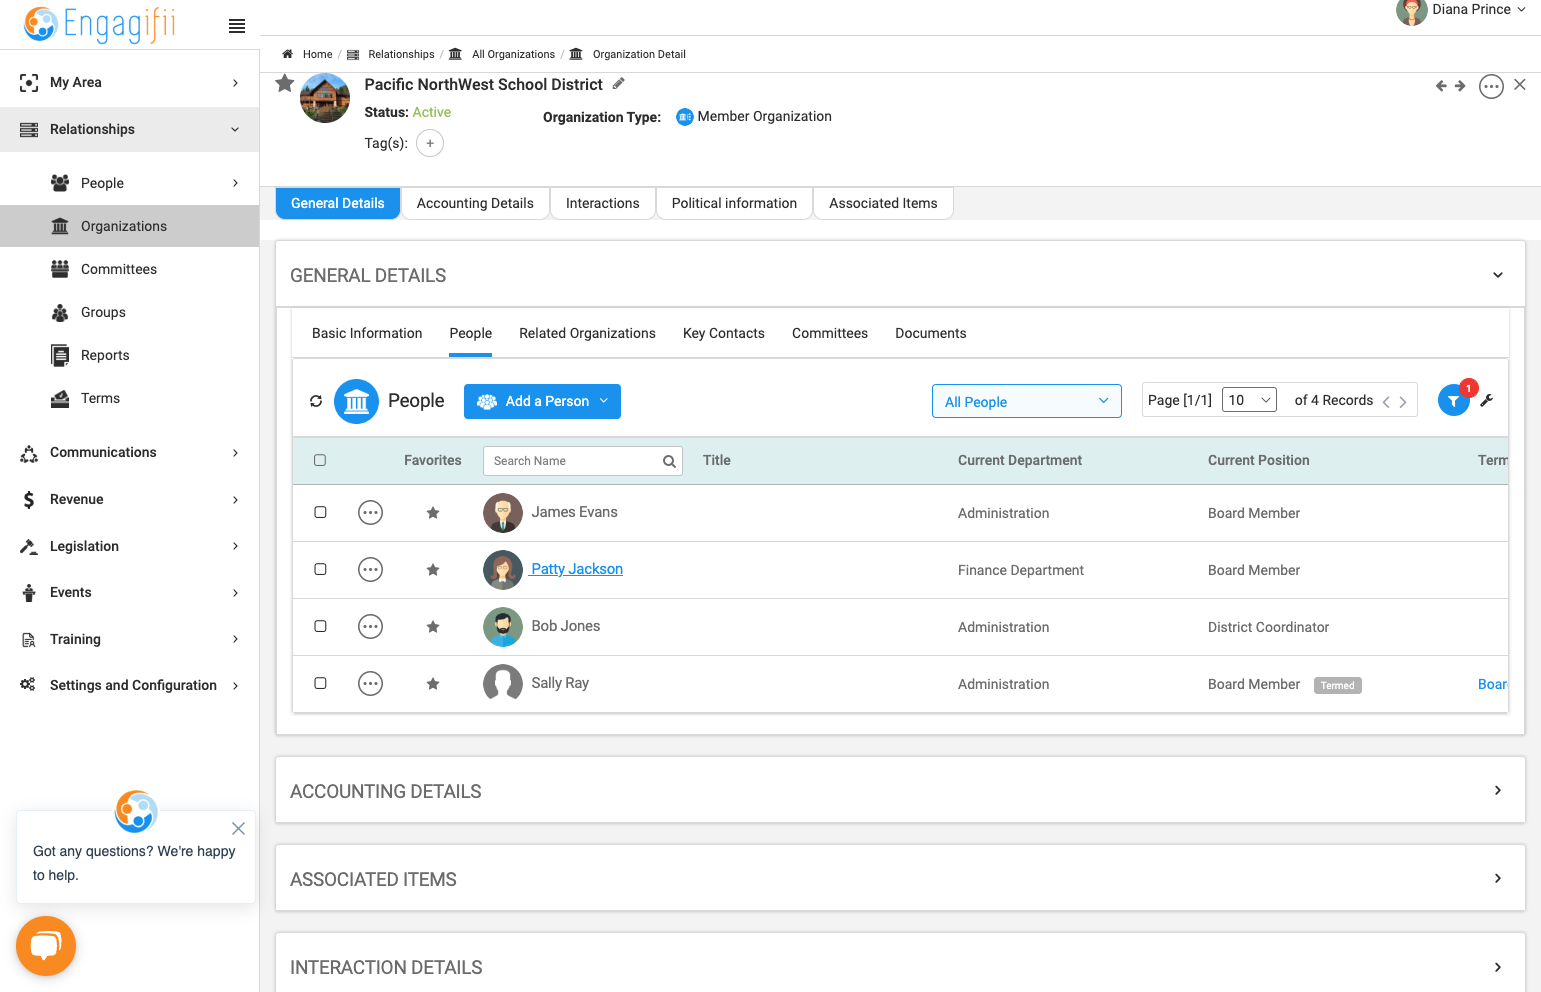
Task: Open the page size dropdown showing 10
Action: tap(1249, 400)
